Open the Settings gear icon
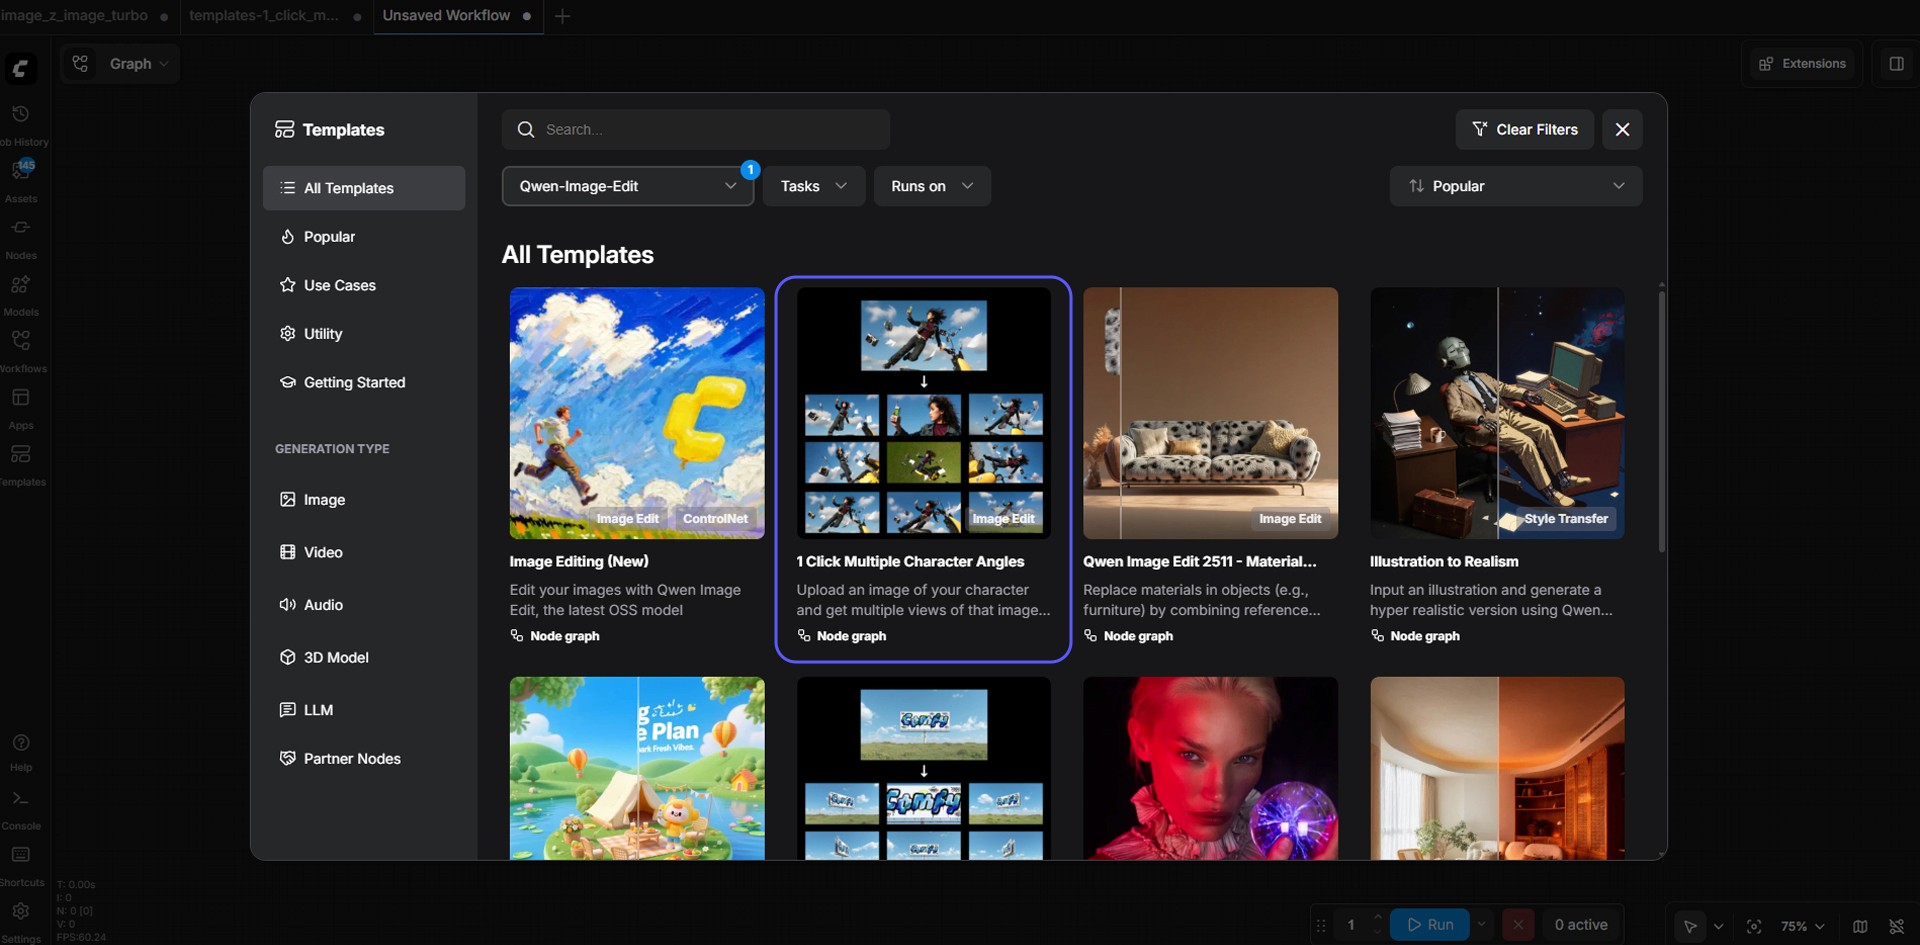 (20, 912)
